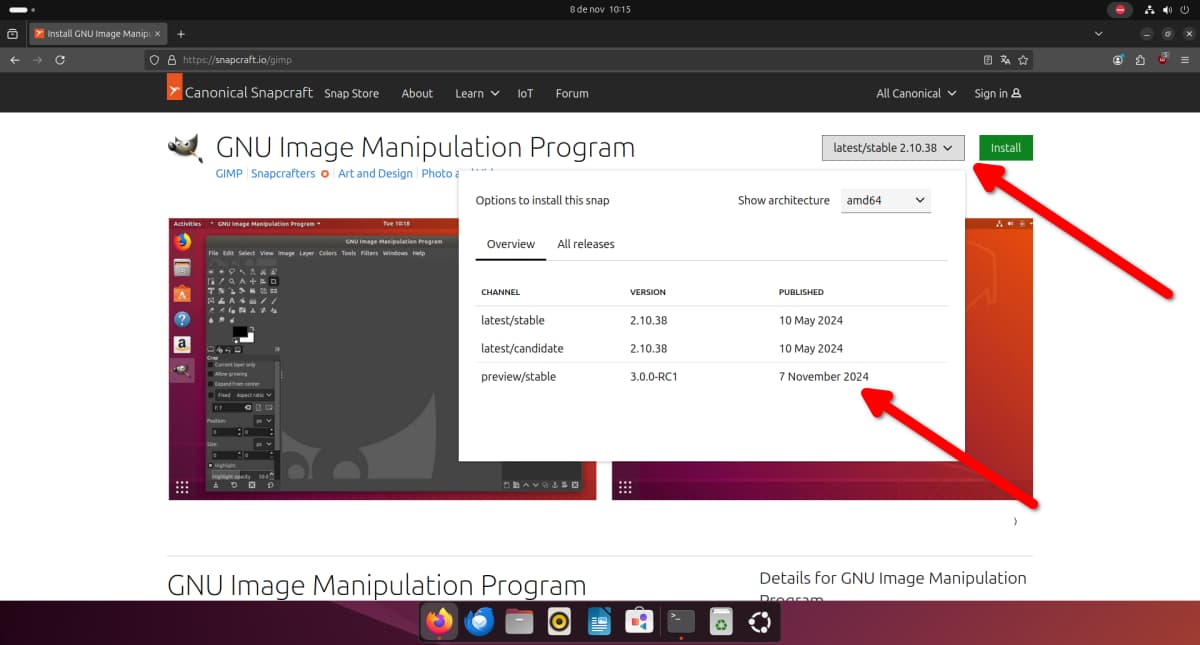The image size is (1200, 645).
Task: Open Trash from the dock
Action: [721, 622]
